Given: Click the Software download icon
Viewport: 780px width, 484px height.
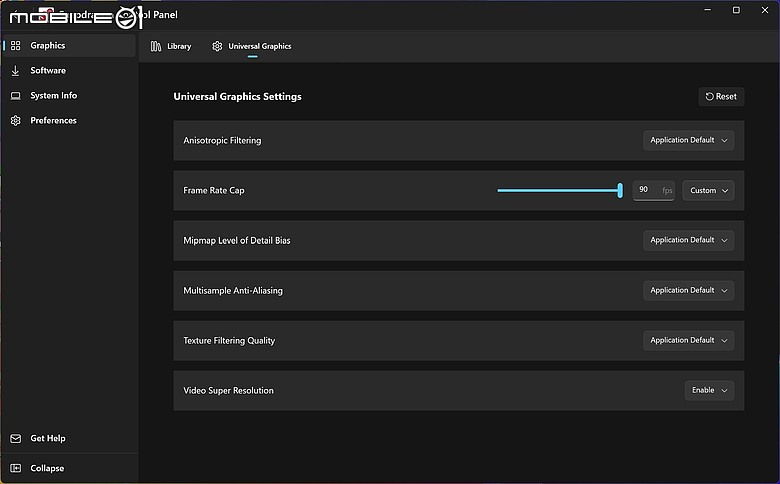Looking at the screenshot, I should tap(15, 71).
